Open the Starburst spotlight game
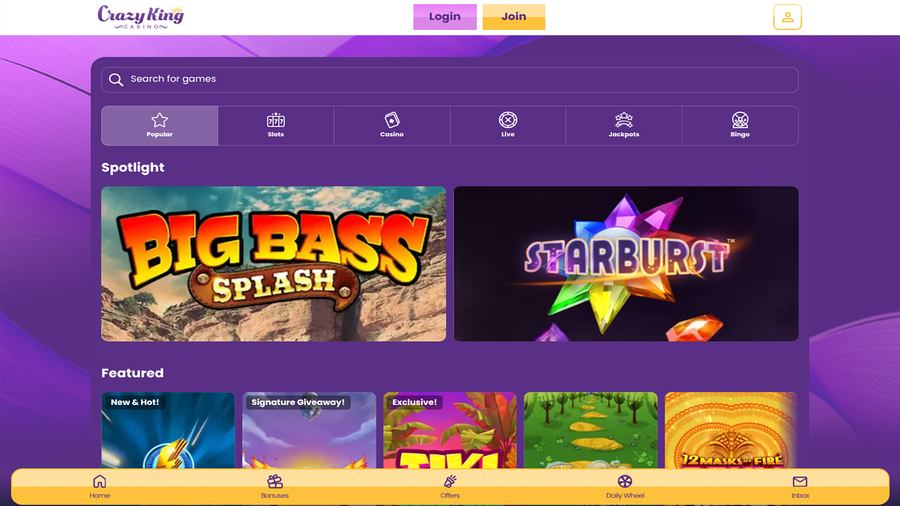 (626, 264)
